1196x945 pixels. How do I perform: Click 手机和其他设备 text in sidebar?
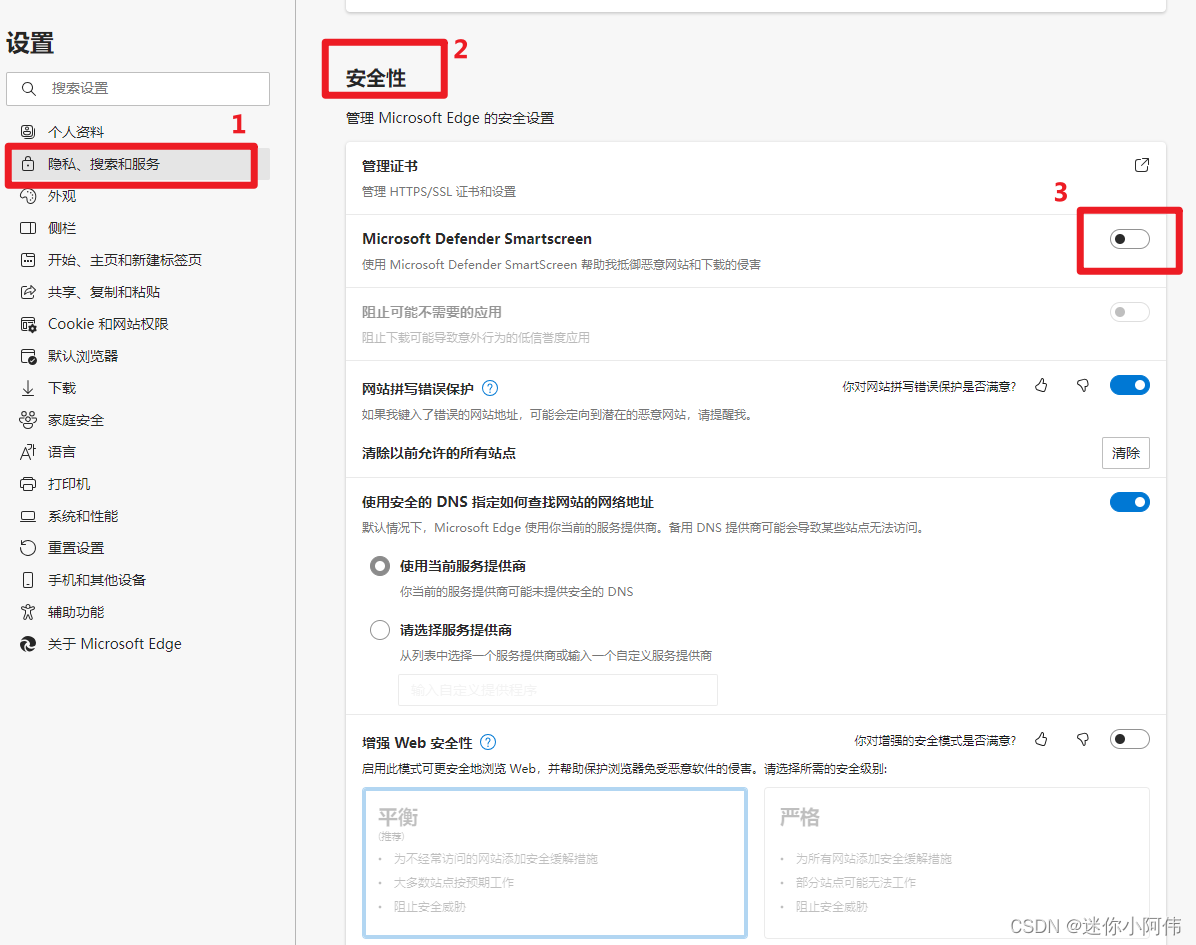pos(97,580)
